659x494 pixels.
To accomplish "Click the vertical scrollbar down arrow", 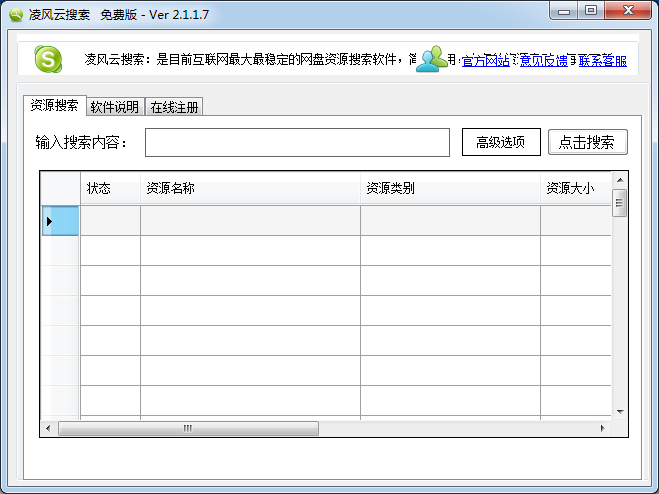I will click(x=620, y=412).
